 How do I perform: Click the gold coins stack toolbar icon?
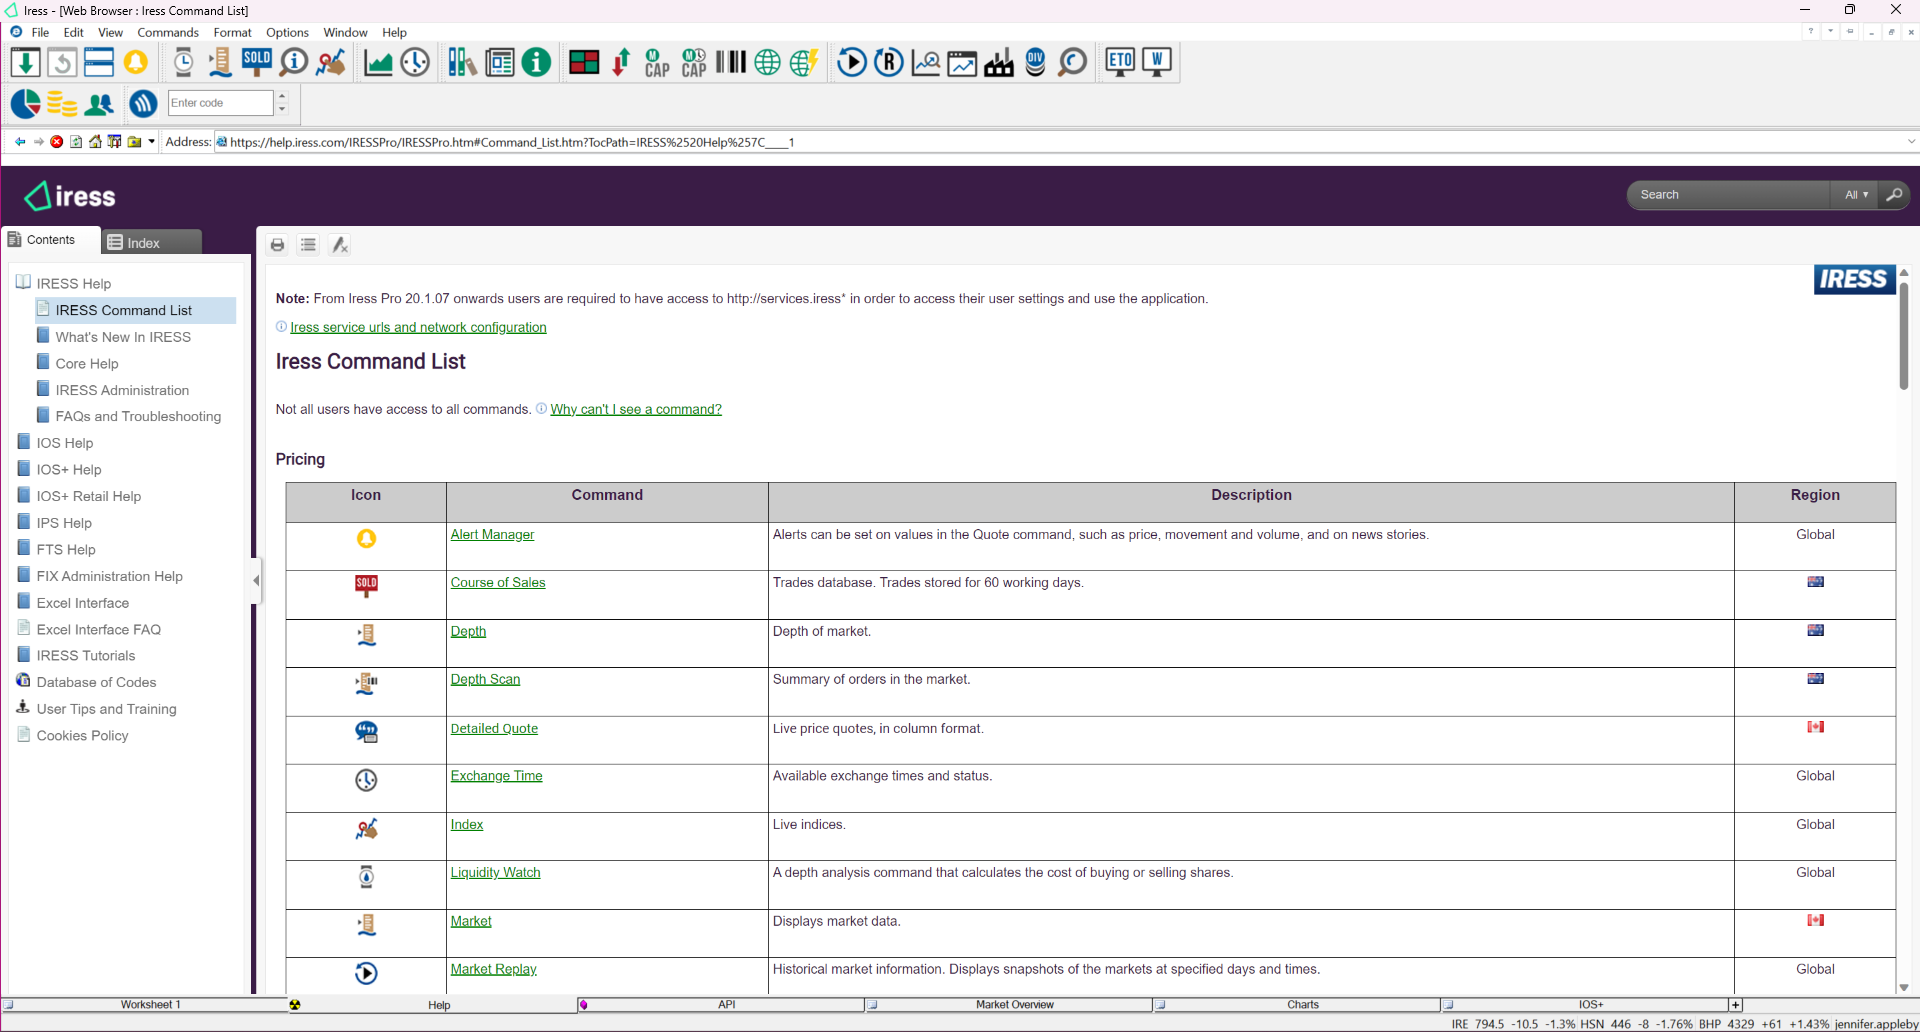click(62, 103)
